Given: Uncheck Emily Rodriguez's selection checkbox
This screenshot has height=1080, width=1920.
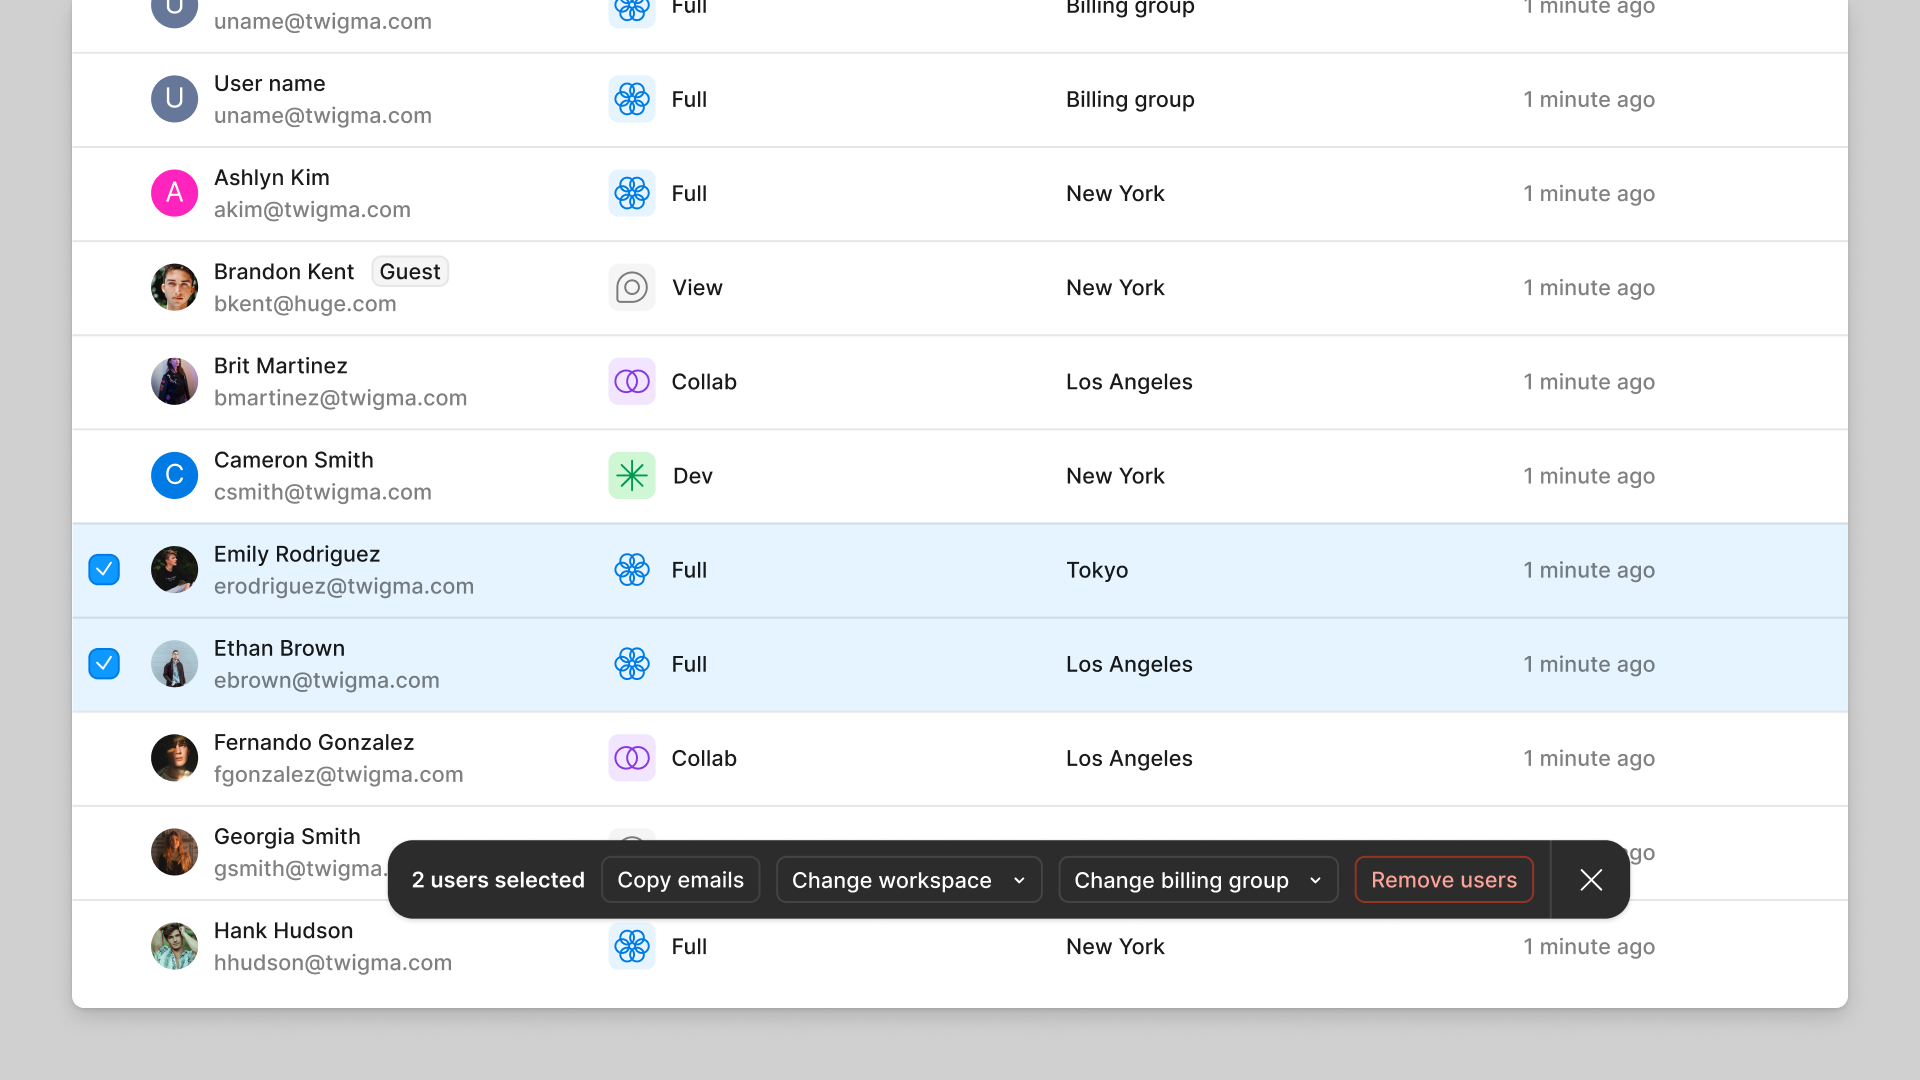Looking at the screenshot, I should 104,570.
